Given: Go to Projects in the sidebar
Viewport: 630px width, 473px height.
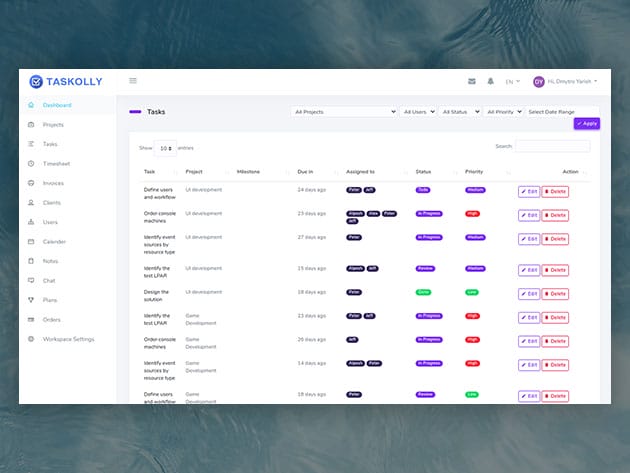Looking at the screenshot, I should point(53,124).
